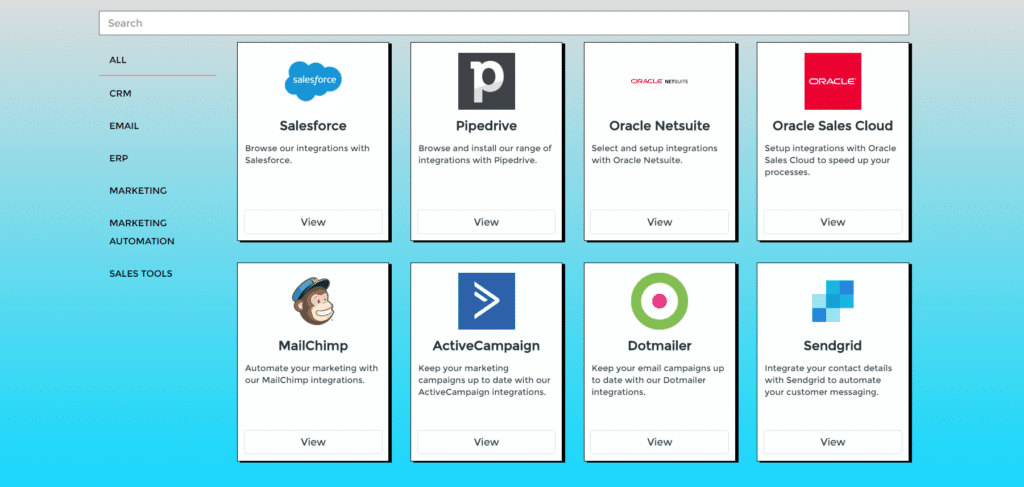1024x487 pixels.
Task: Click 'Select and setup integrations' Netsuite description
Action: tap(654, 154)
